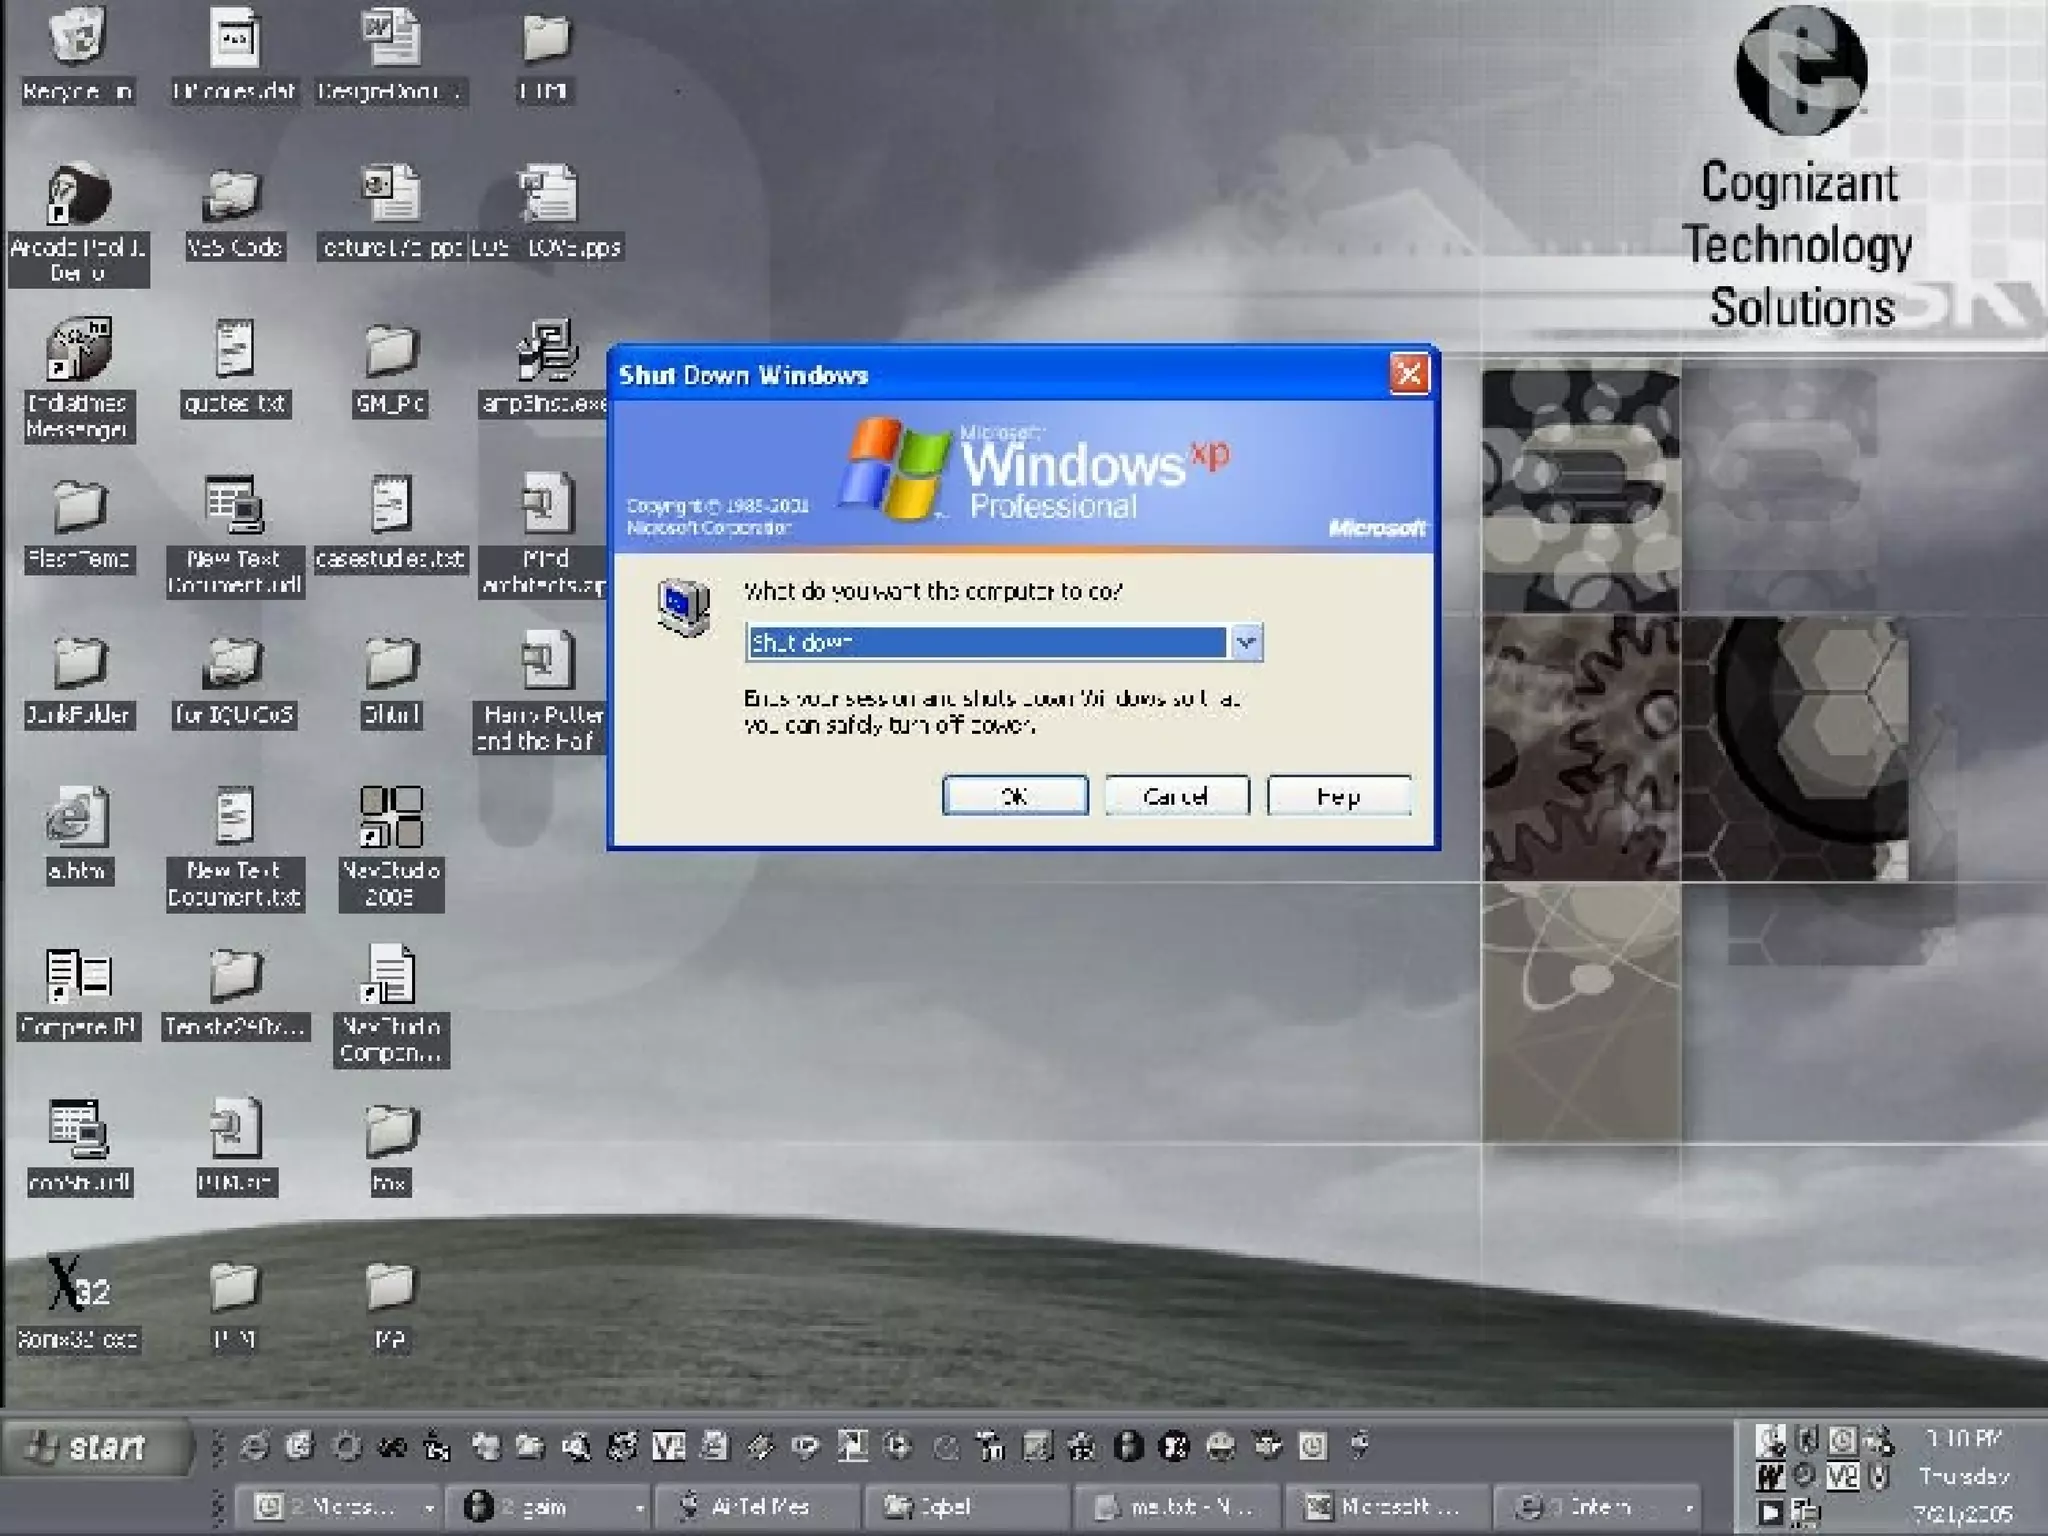This screenshot has width=2048, height=1536.
Task: Open the Sonix32.exe desktop icon
Action: [78, 1285]
